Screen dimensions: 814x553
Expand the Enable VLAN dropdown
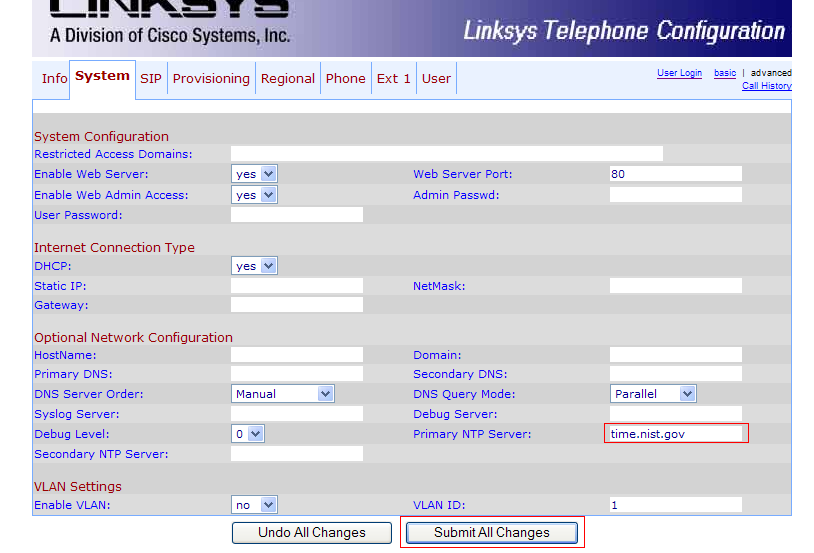click(x=254, y=505)
